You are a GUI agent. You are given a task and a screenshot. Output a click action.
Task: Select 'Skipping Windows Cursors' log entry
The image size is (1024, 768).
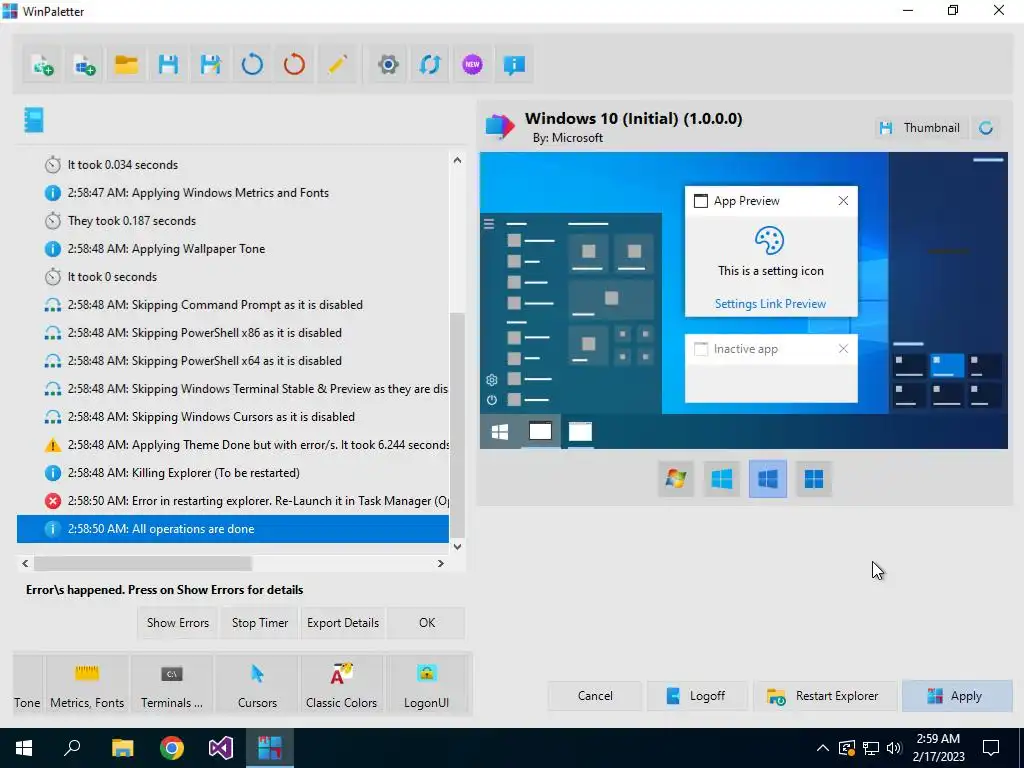[x=233, y=417]
